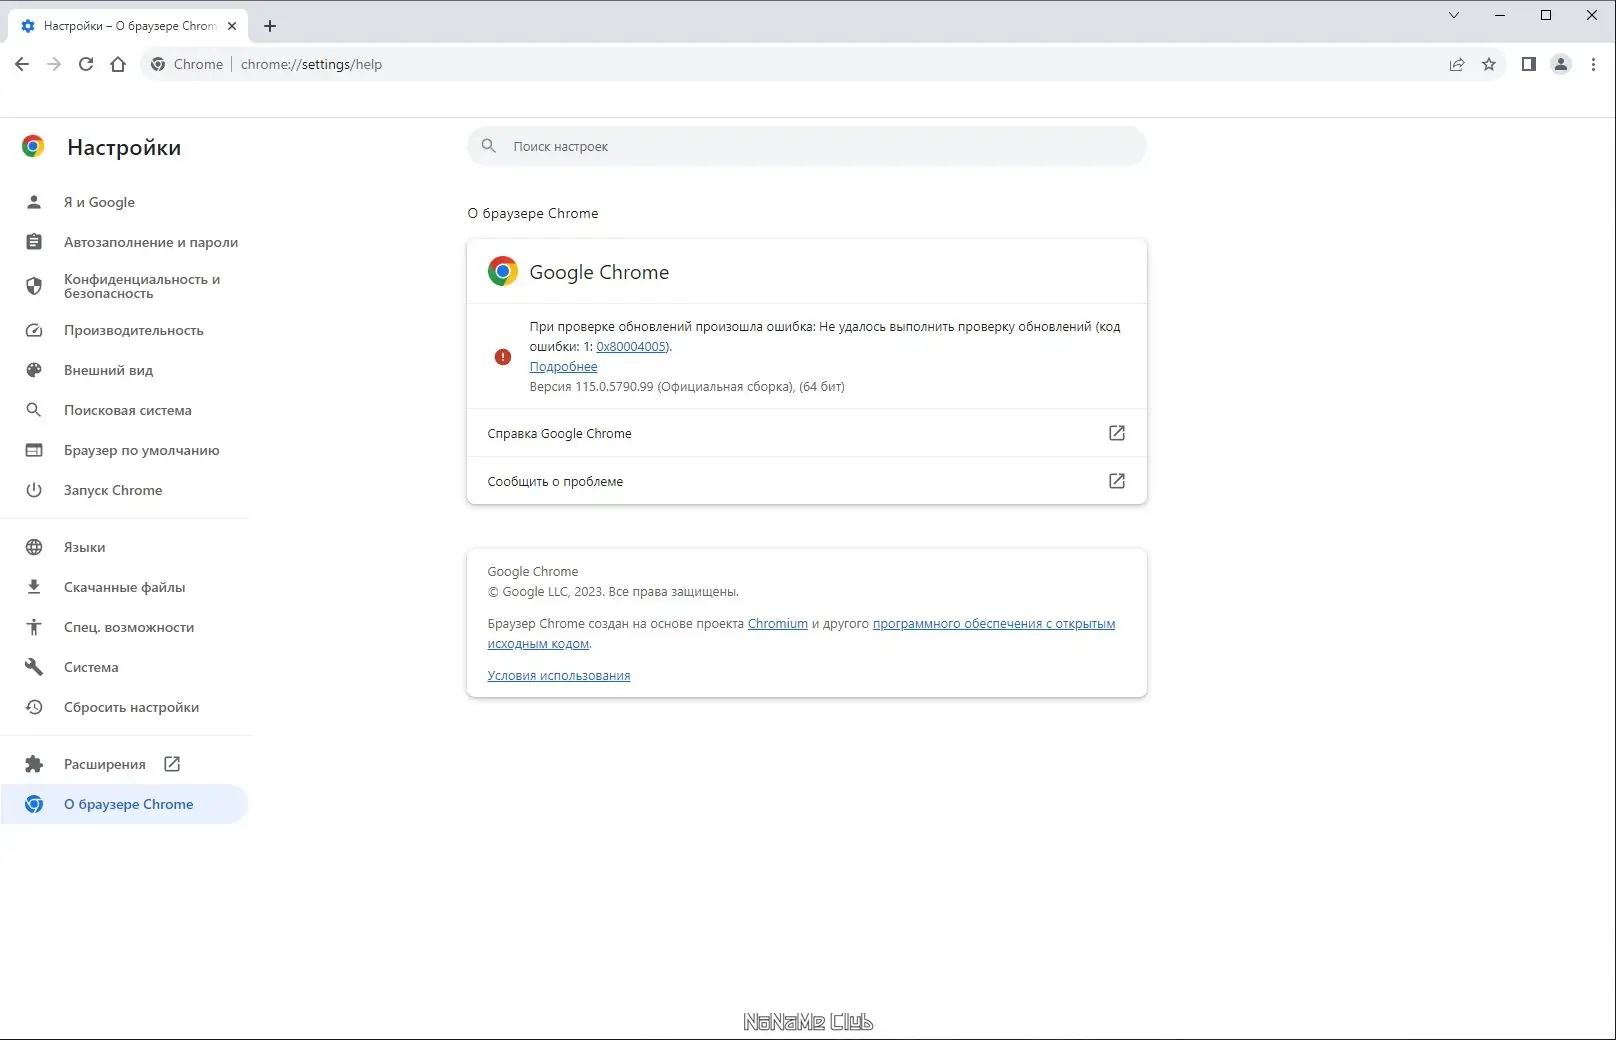Share this page using the share icon
This screenshot has height=1040, width=1616.
coord(1457,64)
